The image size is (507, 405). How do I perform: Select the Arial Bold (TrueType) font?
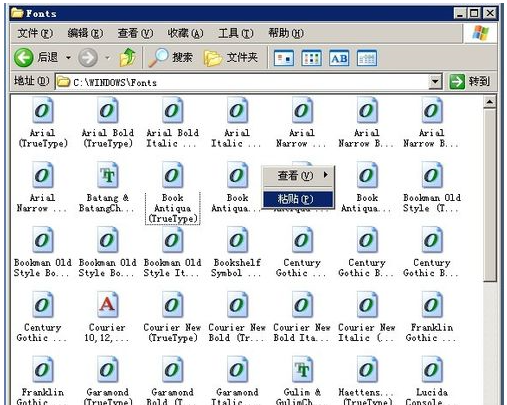(x=107, y=123)
